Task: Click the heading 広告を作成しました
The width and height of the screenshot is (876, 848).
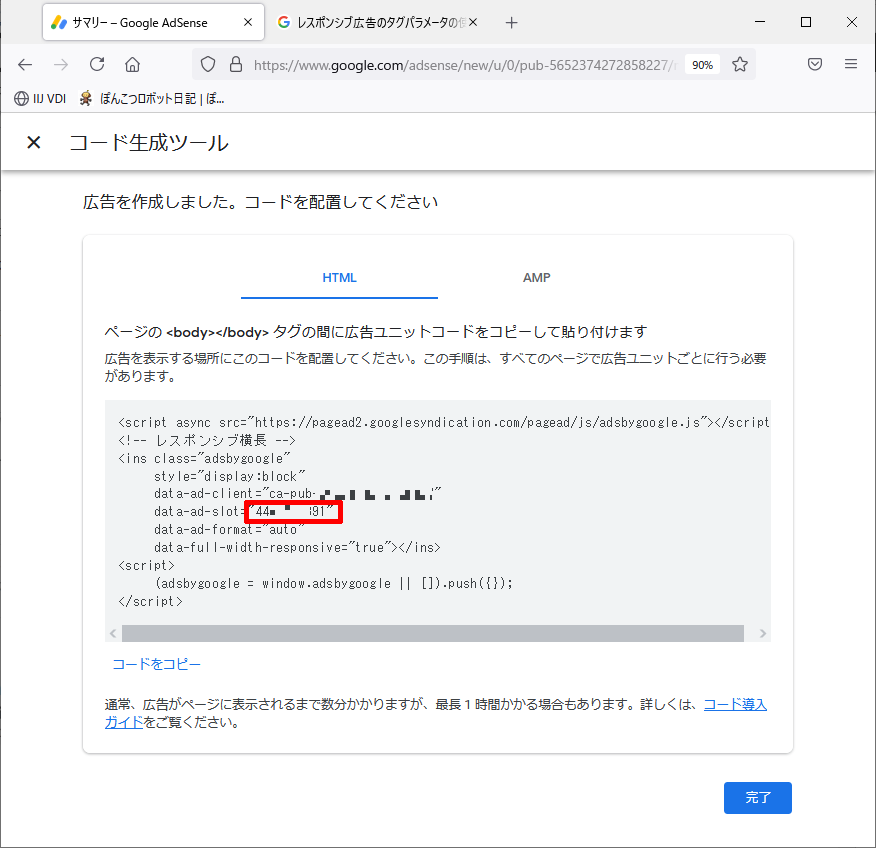Action: coord(260,202)
